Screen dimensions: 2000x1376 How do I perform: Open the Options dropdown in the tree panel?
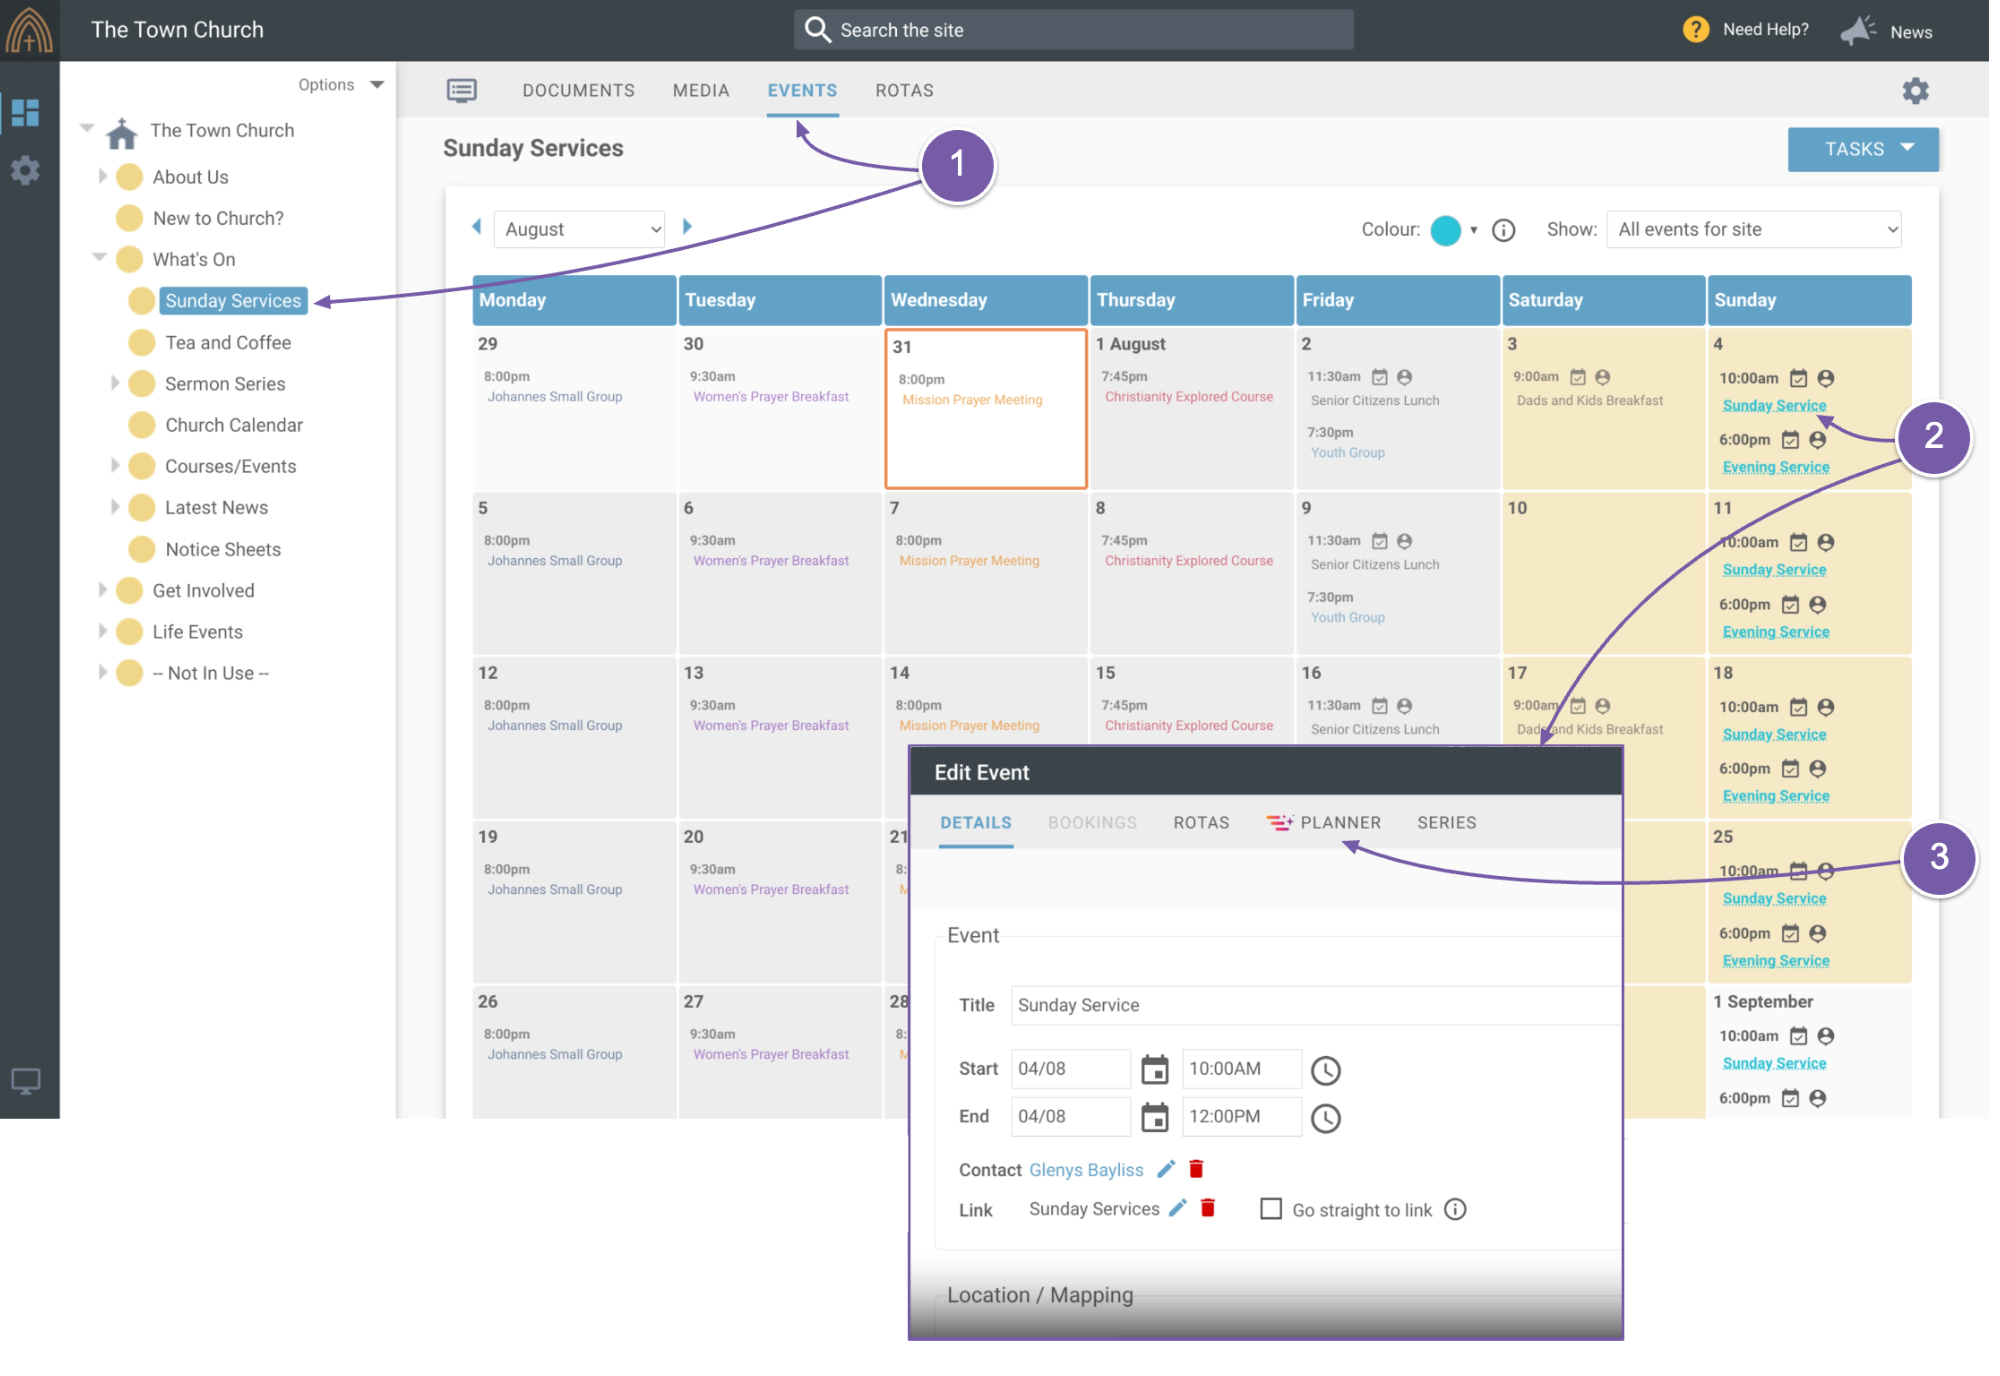[340, 85]
